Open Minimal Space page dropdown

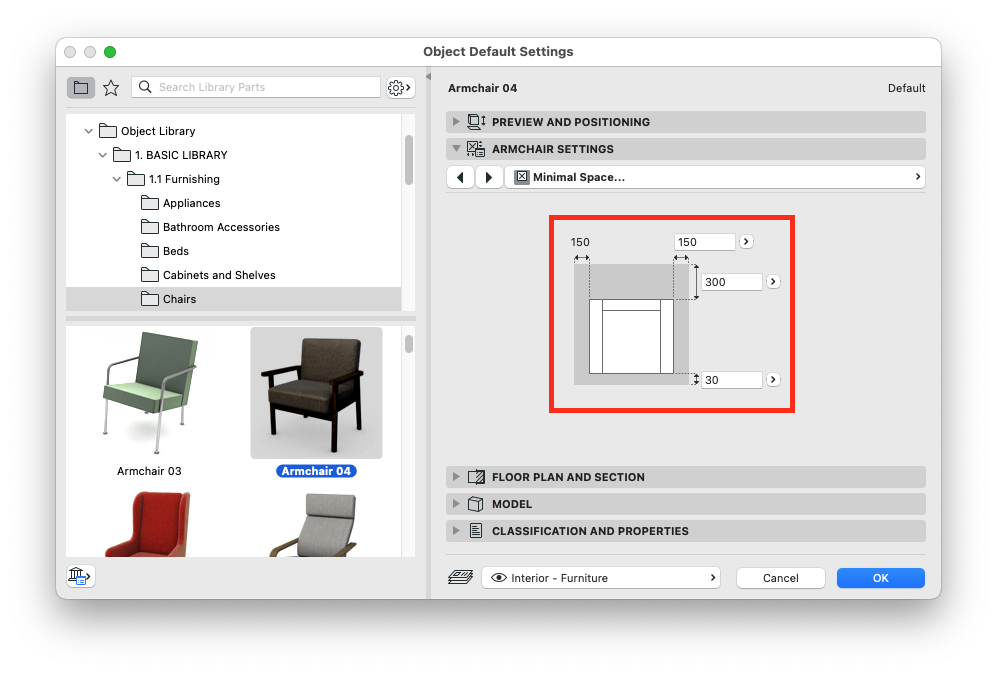coord(715,177)
